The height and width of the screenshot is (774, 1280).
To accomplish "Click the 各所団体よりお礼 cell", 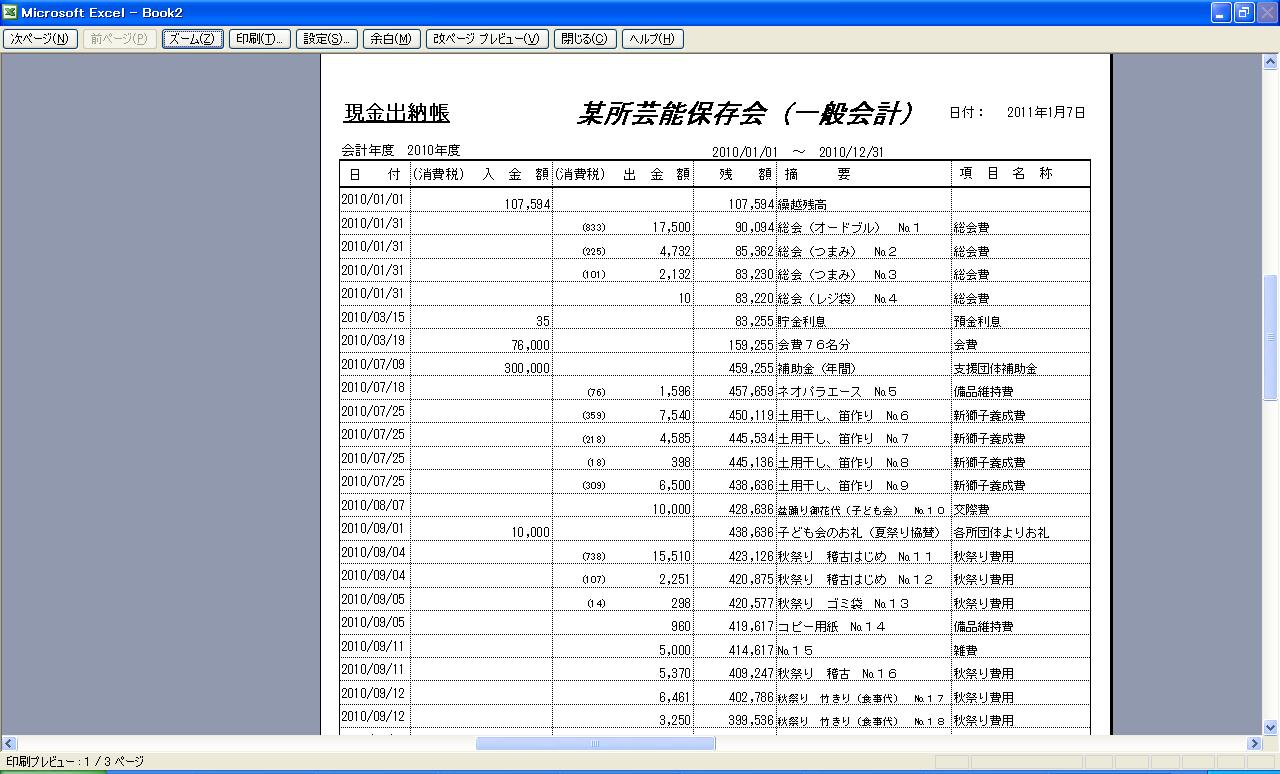I will tap(1001, 533).
